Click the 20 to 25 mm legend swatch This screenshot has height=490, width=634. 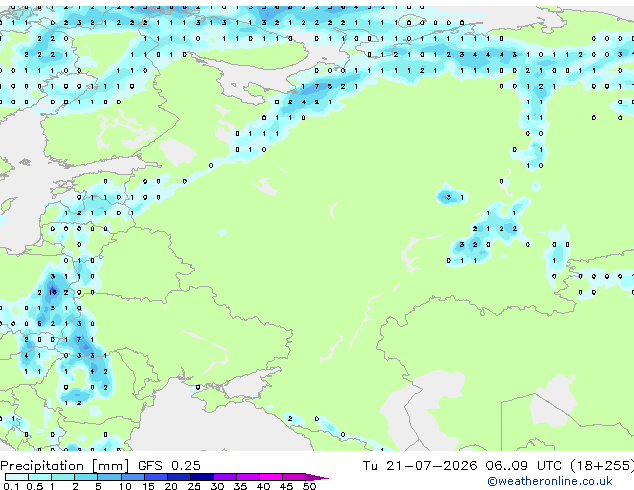tap(178, 477)
